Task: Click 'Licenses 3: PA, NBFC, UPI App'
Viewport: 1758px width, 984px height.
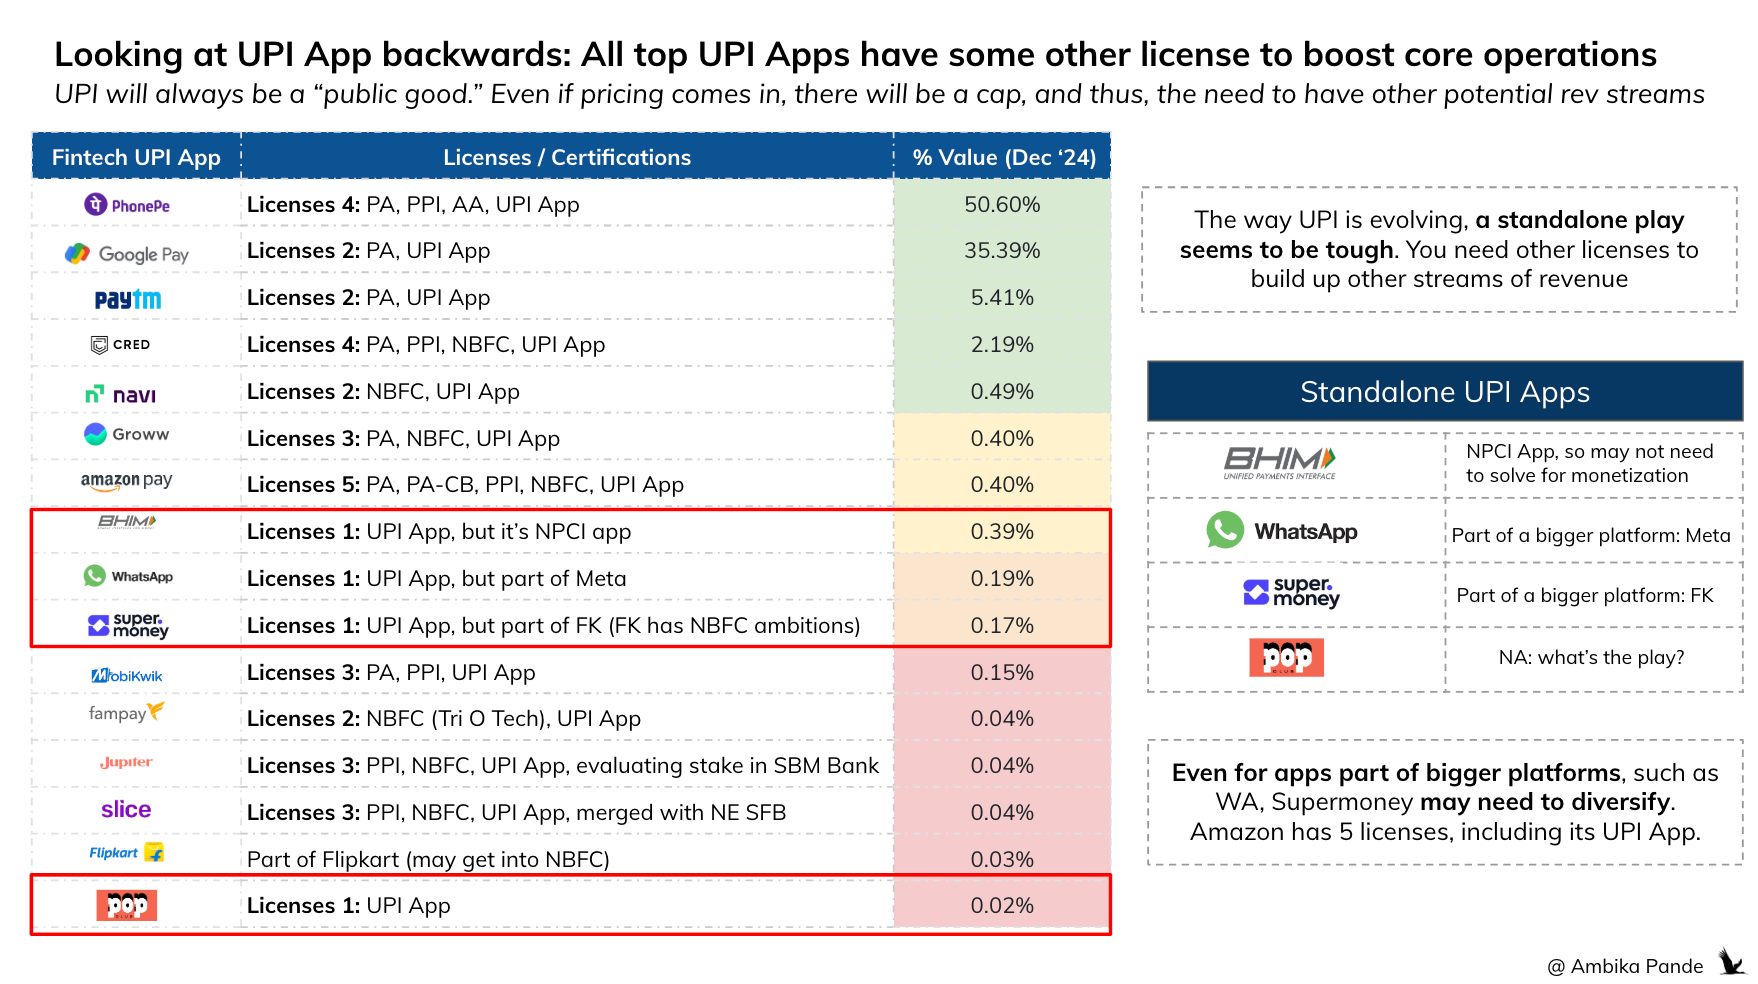Action: click(x=403, y=438)
